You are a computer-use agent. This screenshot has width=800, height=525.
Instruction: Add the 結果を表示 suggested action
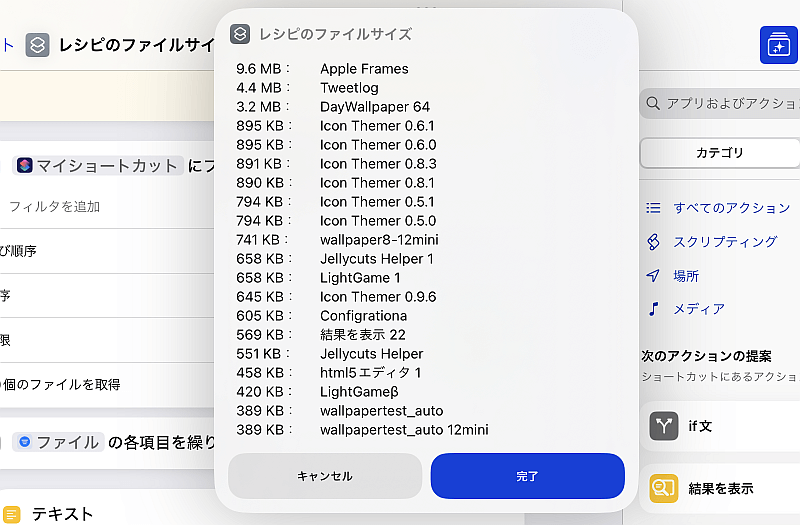tap(719, 488)
